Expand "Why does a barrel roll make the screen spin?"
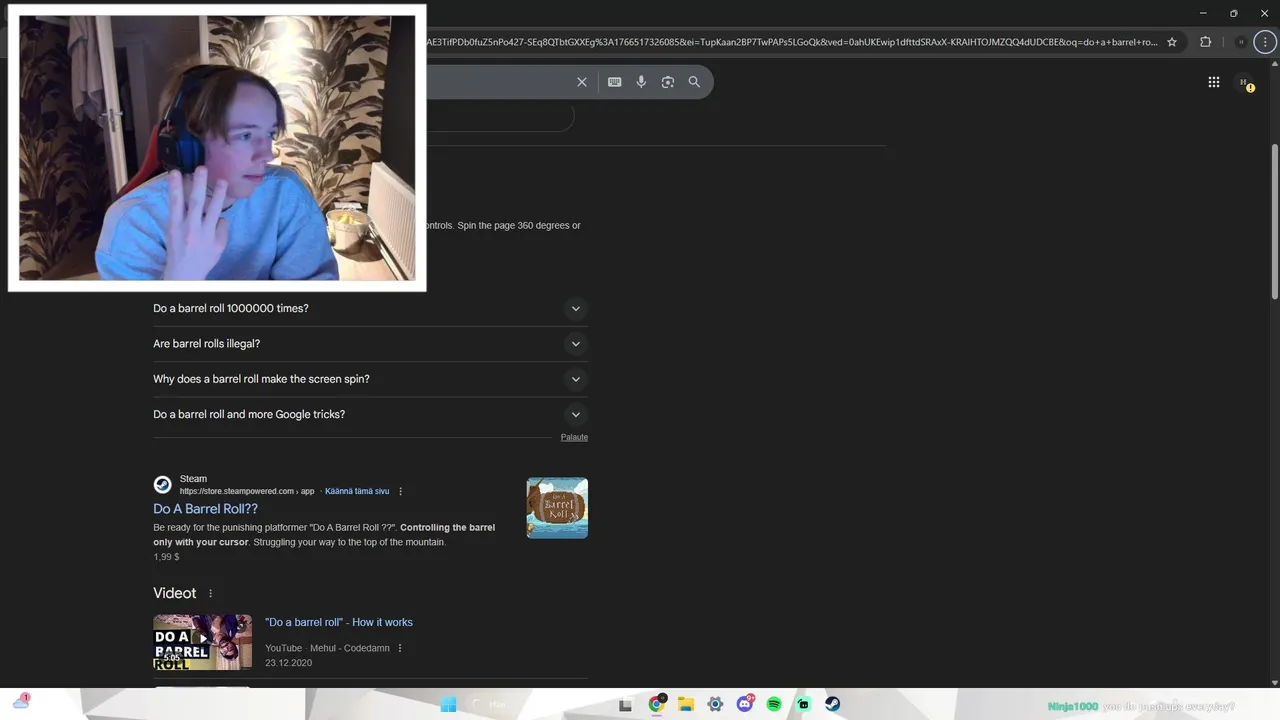The image size is (1280, 720). pyautogui.click(x=370, y=379)
